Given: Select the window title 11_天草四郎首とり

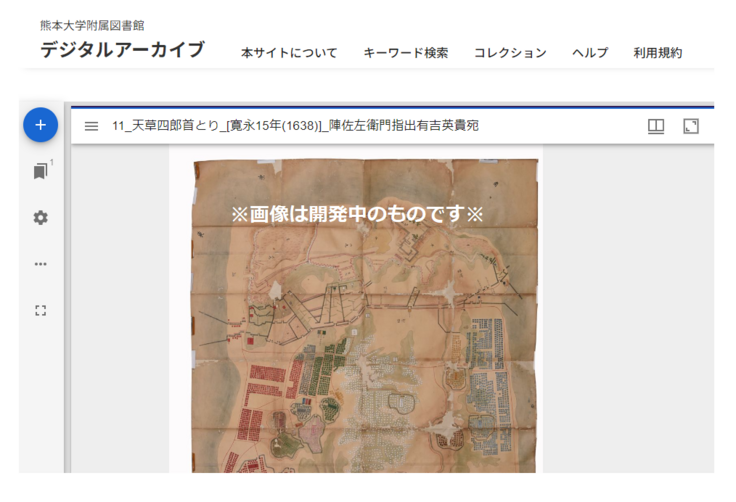Looking at the screenshot, I should [x=295, y=126].
